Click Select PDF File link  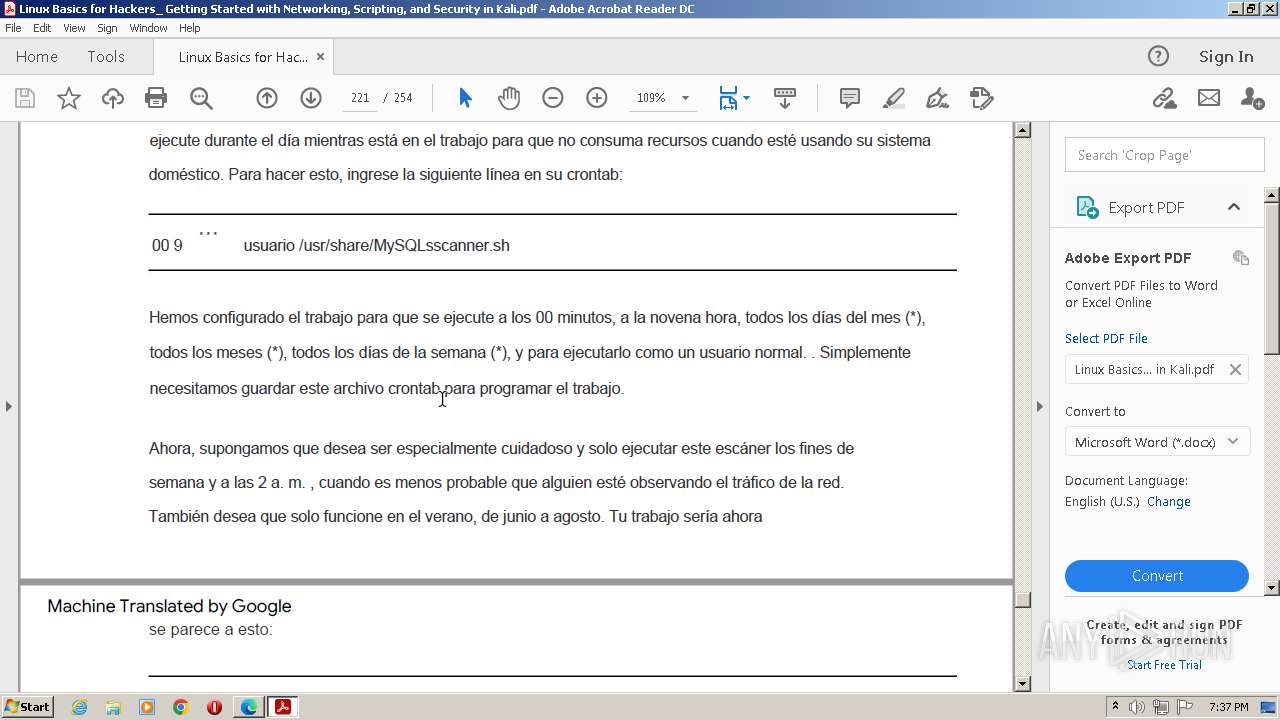[1106, 338]
